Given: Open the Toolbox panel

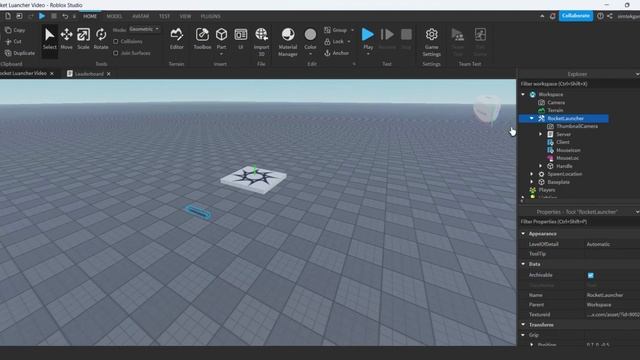Looking at the screenshot, I should [x=202, y=38].
